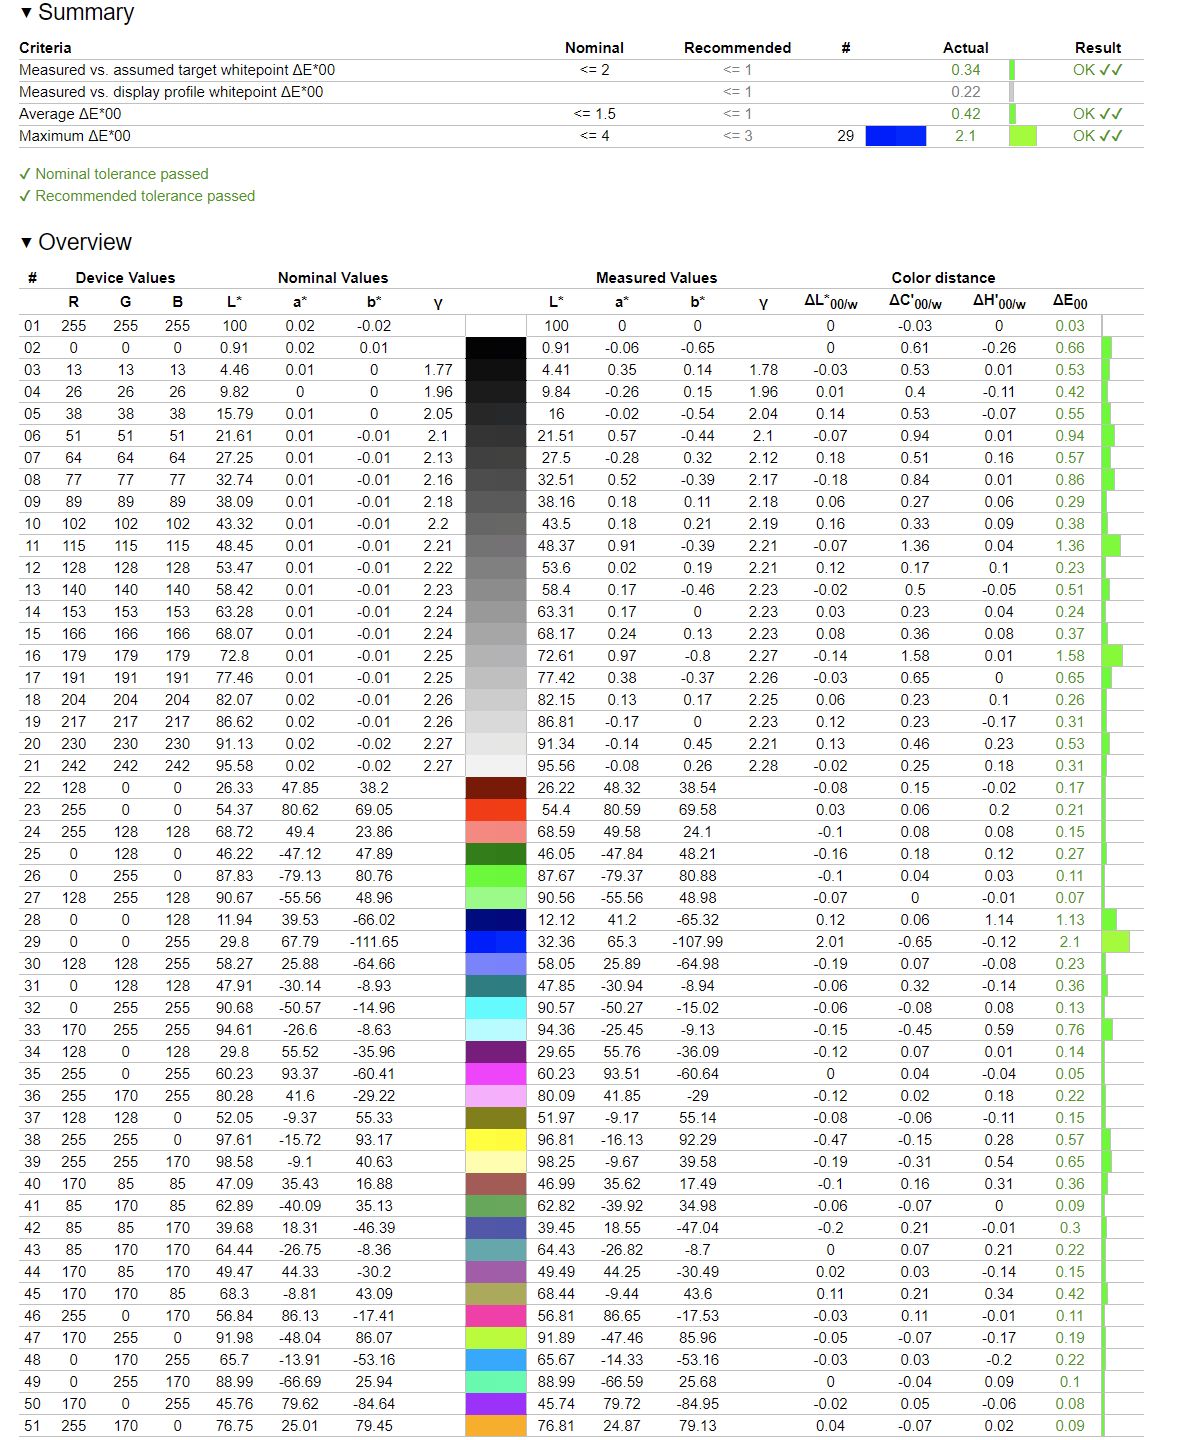
Task: Click the Result OK checkmarks for whitepoint
Action: (x=1098, y=70)
